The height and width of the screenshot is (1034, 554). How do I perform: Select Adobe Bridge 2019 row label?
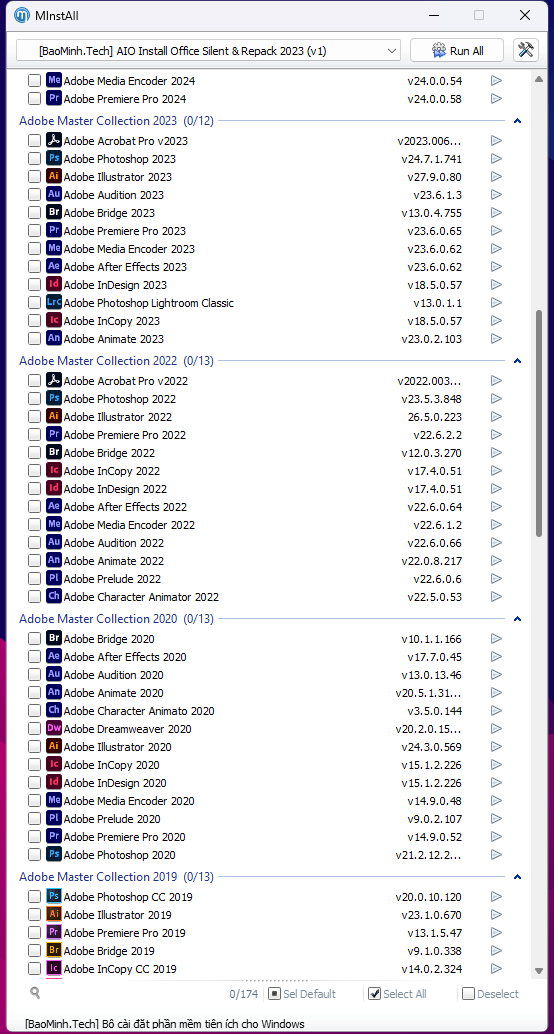coord(109,951)
